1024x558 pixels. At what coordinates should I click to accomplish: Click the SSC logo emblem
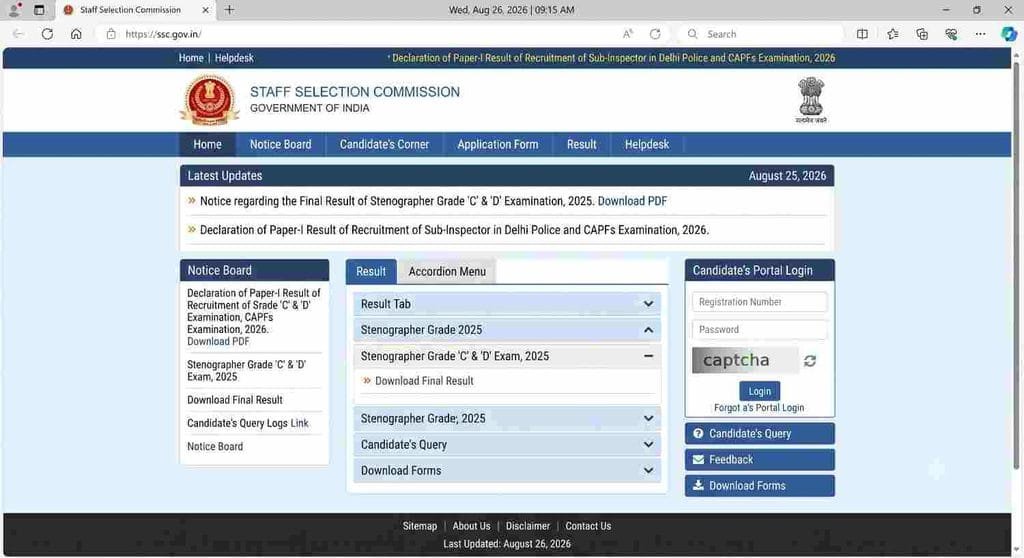210,100
